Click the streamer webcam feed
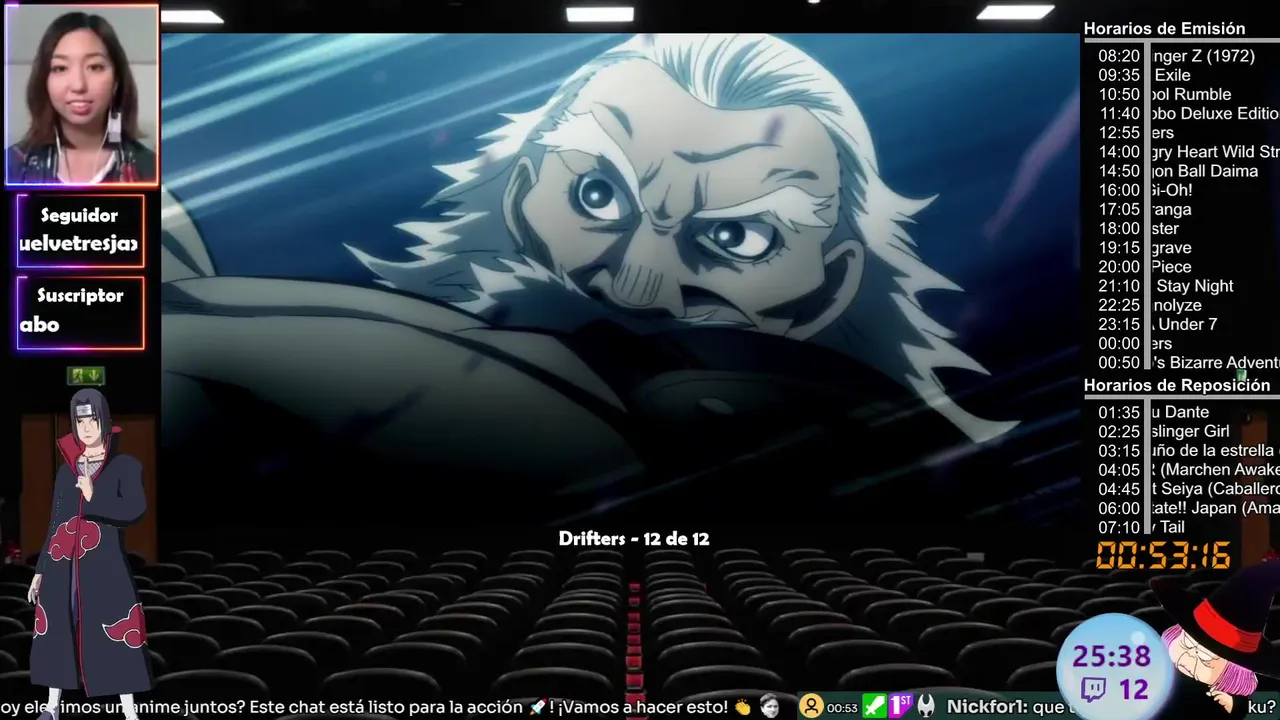Viewport: 1280px width, 720px height. coord(81,95)
